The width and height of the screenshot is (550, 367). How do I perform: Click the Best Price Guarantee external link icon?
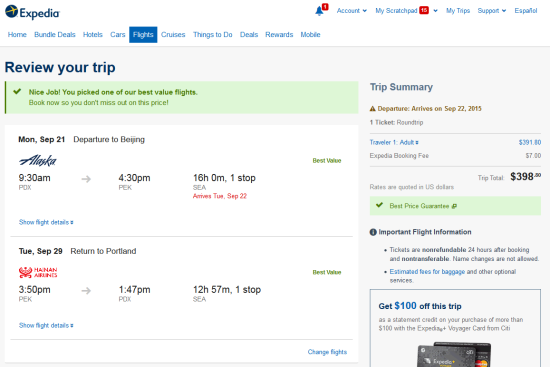click(x=454, y=206)
